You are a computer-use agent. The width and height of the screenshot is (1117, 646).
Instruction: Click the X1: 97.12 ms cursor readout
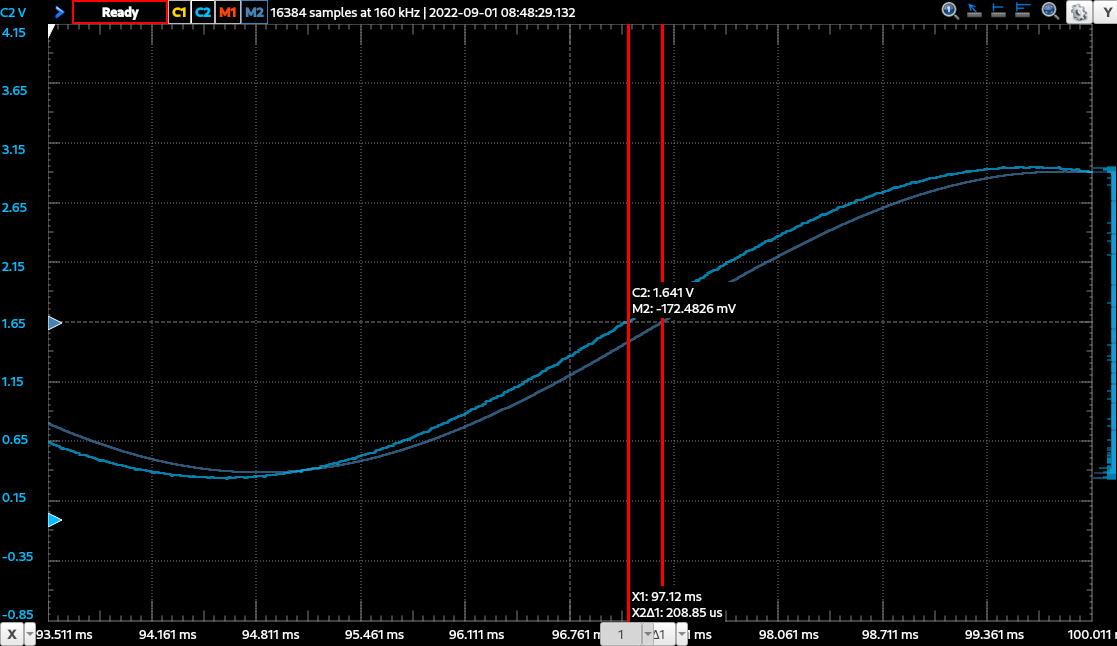pos(666,597)
